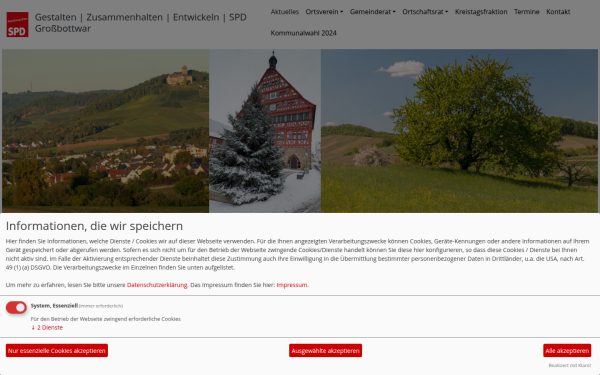Open the Realisiert mit Klaro link

pyautogui.click(x=569, y=365)
